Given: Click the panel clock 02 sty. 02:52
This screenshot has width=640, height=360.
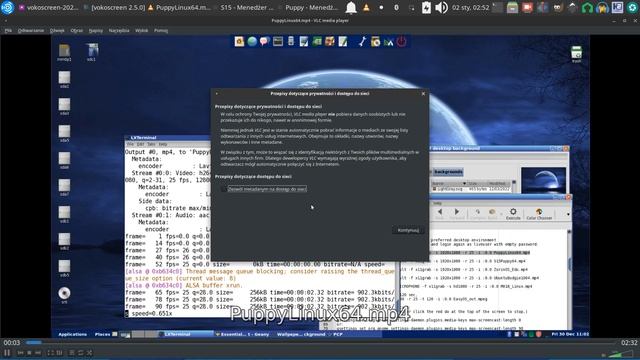Looking at the screenshot, I should (470, 7).
